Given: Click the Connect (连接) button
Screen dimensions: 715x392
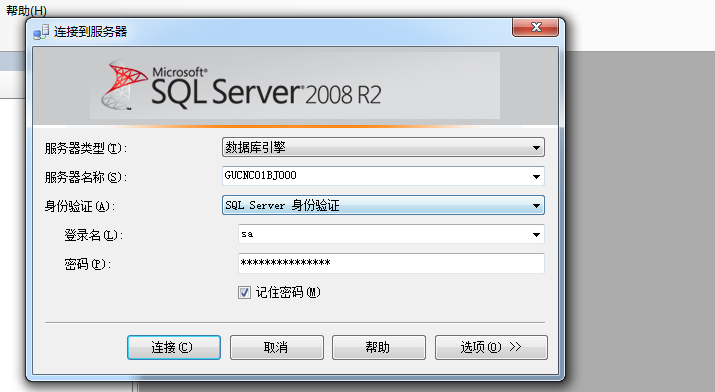Looking at the screenshot, I should pyautogui.click(x=174, y=347).
